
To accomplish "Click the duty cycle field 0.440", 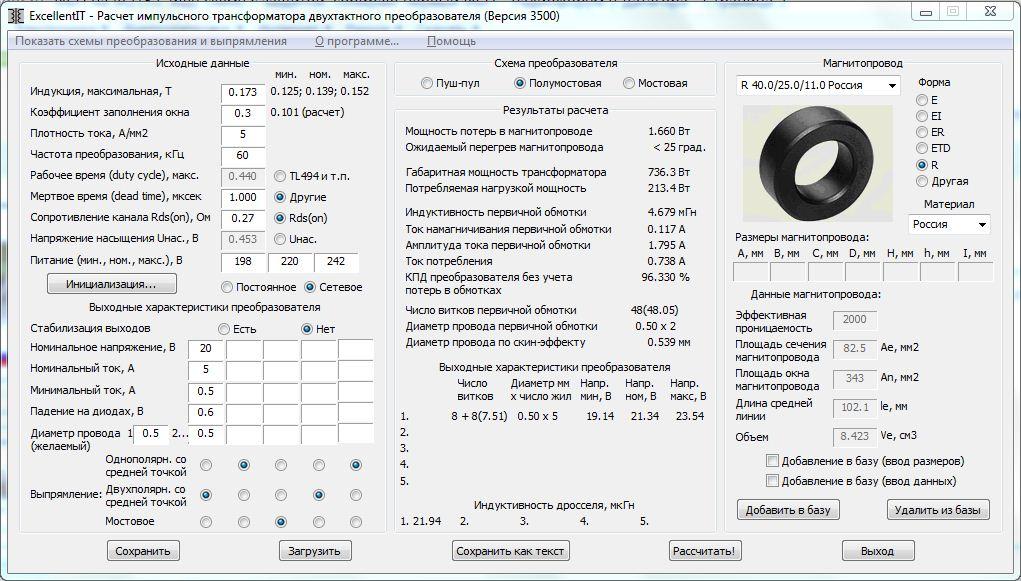I will [x=243, y=177].
